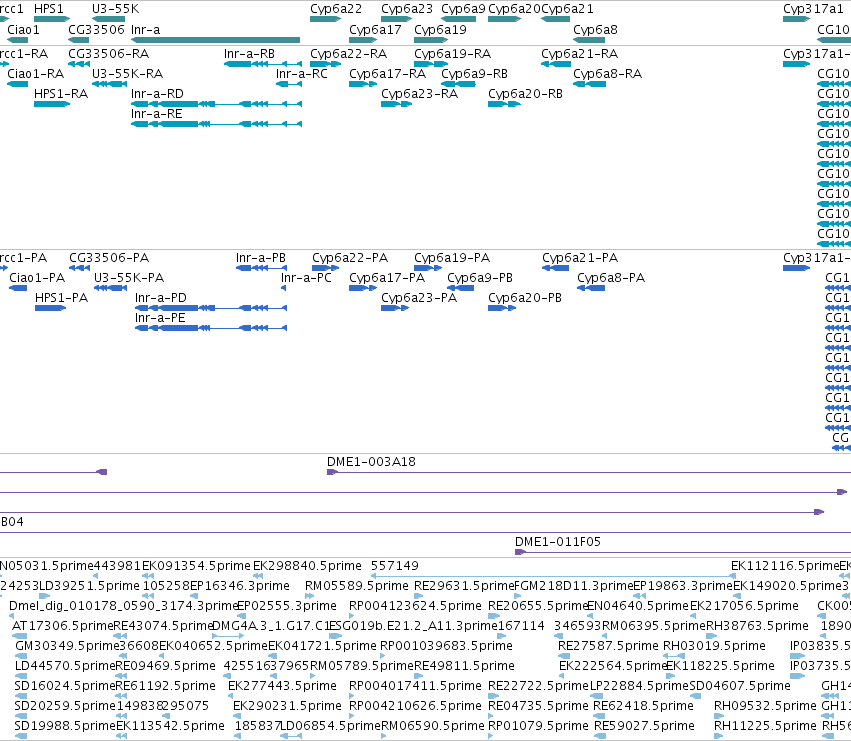Click transcript Inr-a-RC
This screenshot has width=851, height=741.
click(x=289, y=84)
